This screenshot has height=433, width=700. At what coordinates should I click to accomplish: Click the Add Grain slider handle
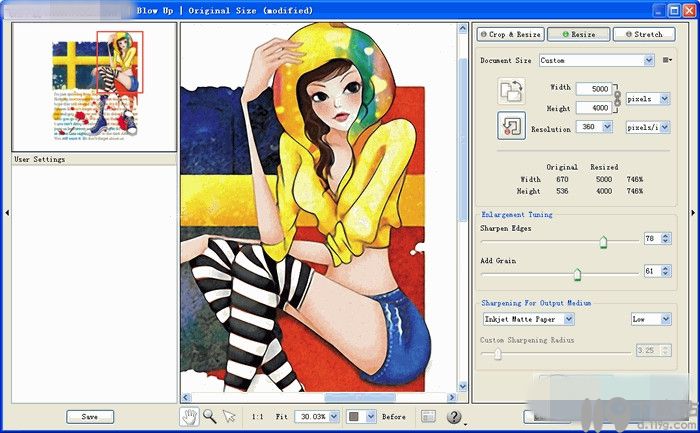pyautogui.click(x=577, y=274)
